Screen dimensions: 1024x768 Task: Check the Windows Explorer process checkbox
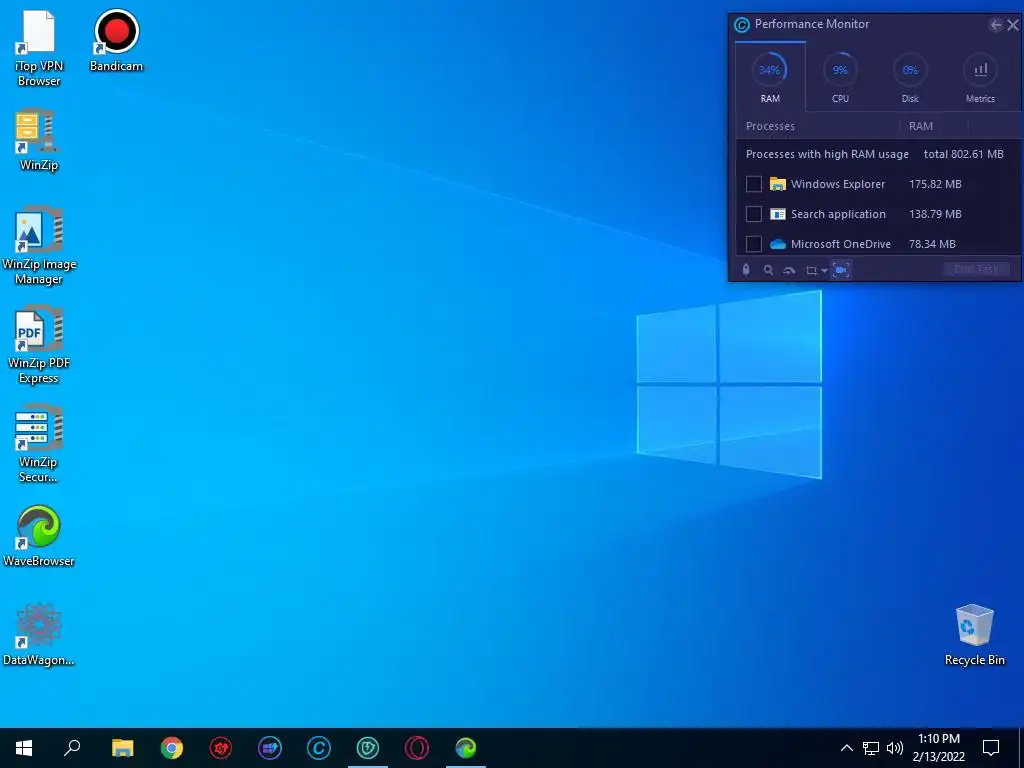(x=754, y=184)
